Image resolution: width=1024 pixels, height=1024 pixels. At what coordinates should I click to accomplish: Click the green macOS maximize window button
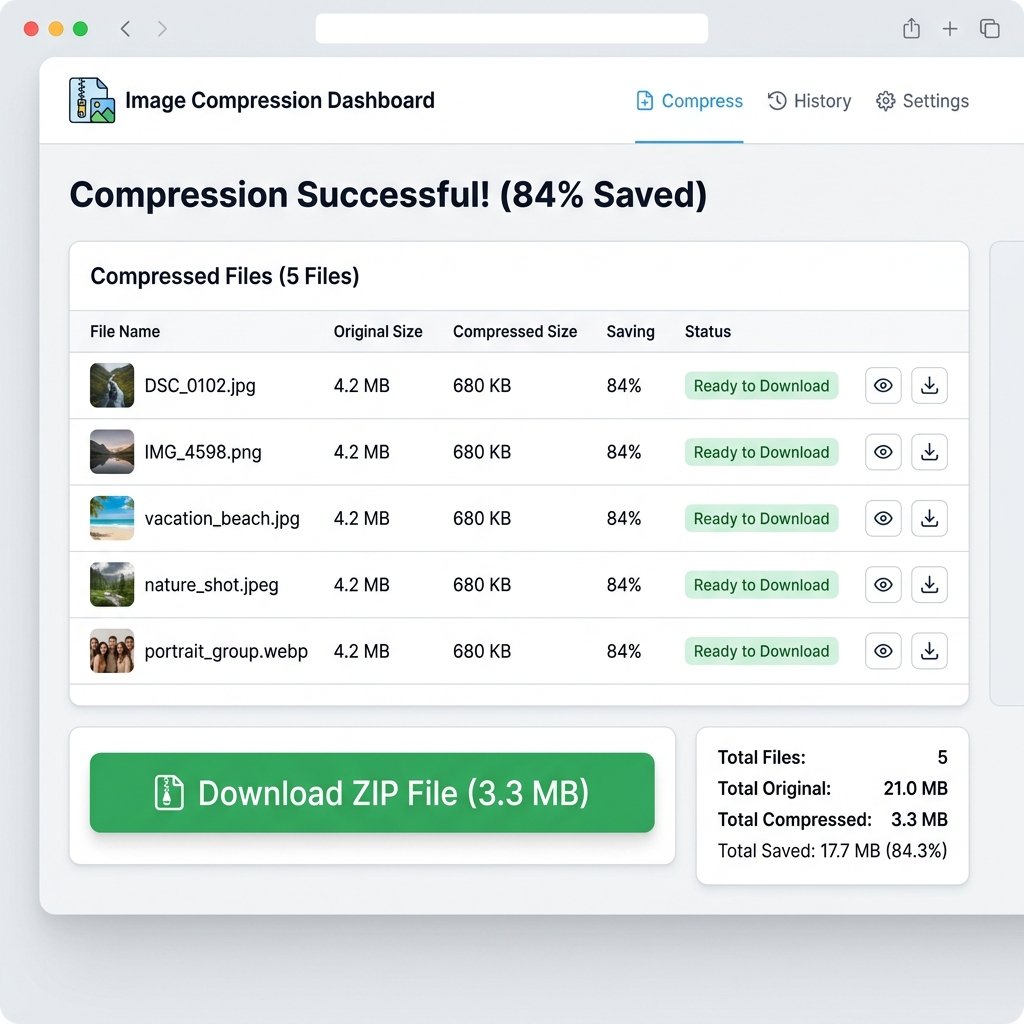coord(80,29)
